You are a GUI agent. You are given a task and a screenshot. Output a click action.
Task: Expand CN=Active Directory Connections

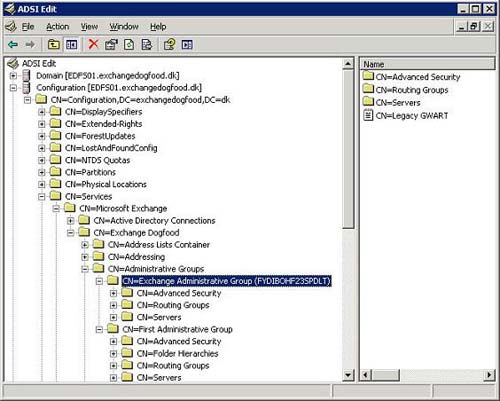70,221
